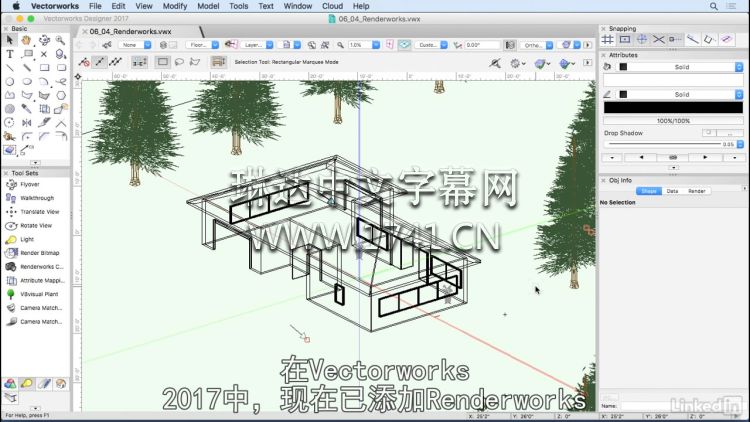Click the pen color black swatch
Image resolution: width=750 pixels, height=422 pixels.
(623, 95)
